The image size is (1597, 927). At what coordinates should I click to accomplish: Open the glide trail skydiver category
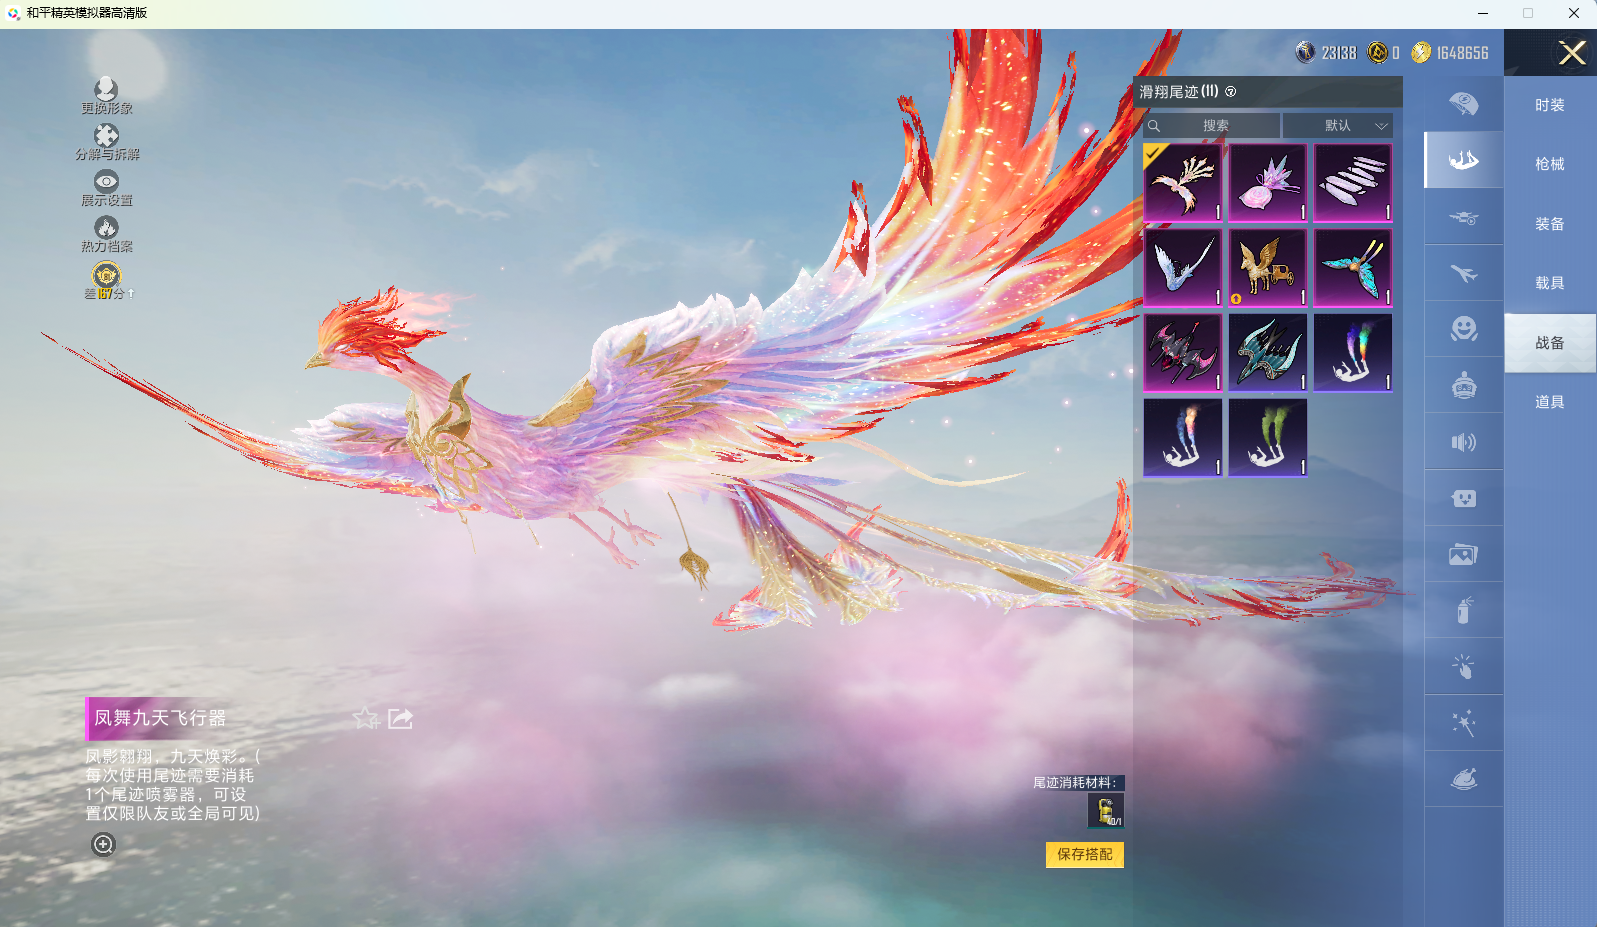1464,160
